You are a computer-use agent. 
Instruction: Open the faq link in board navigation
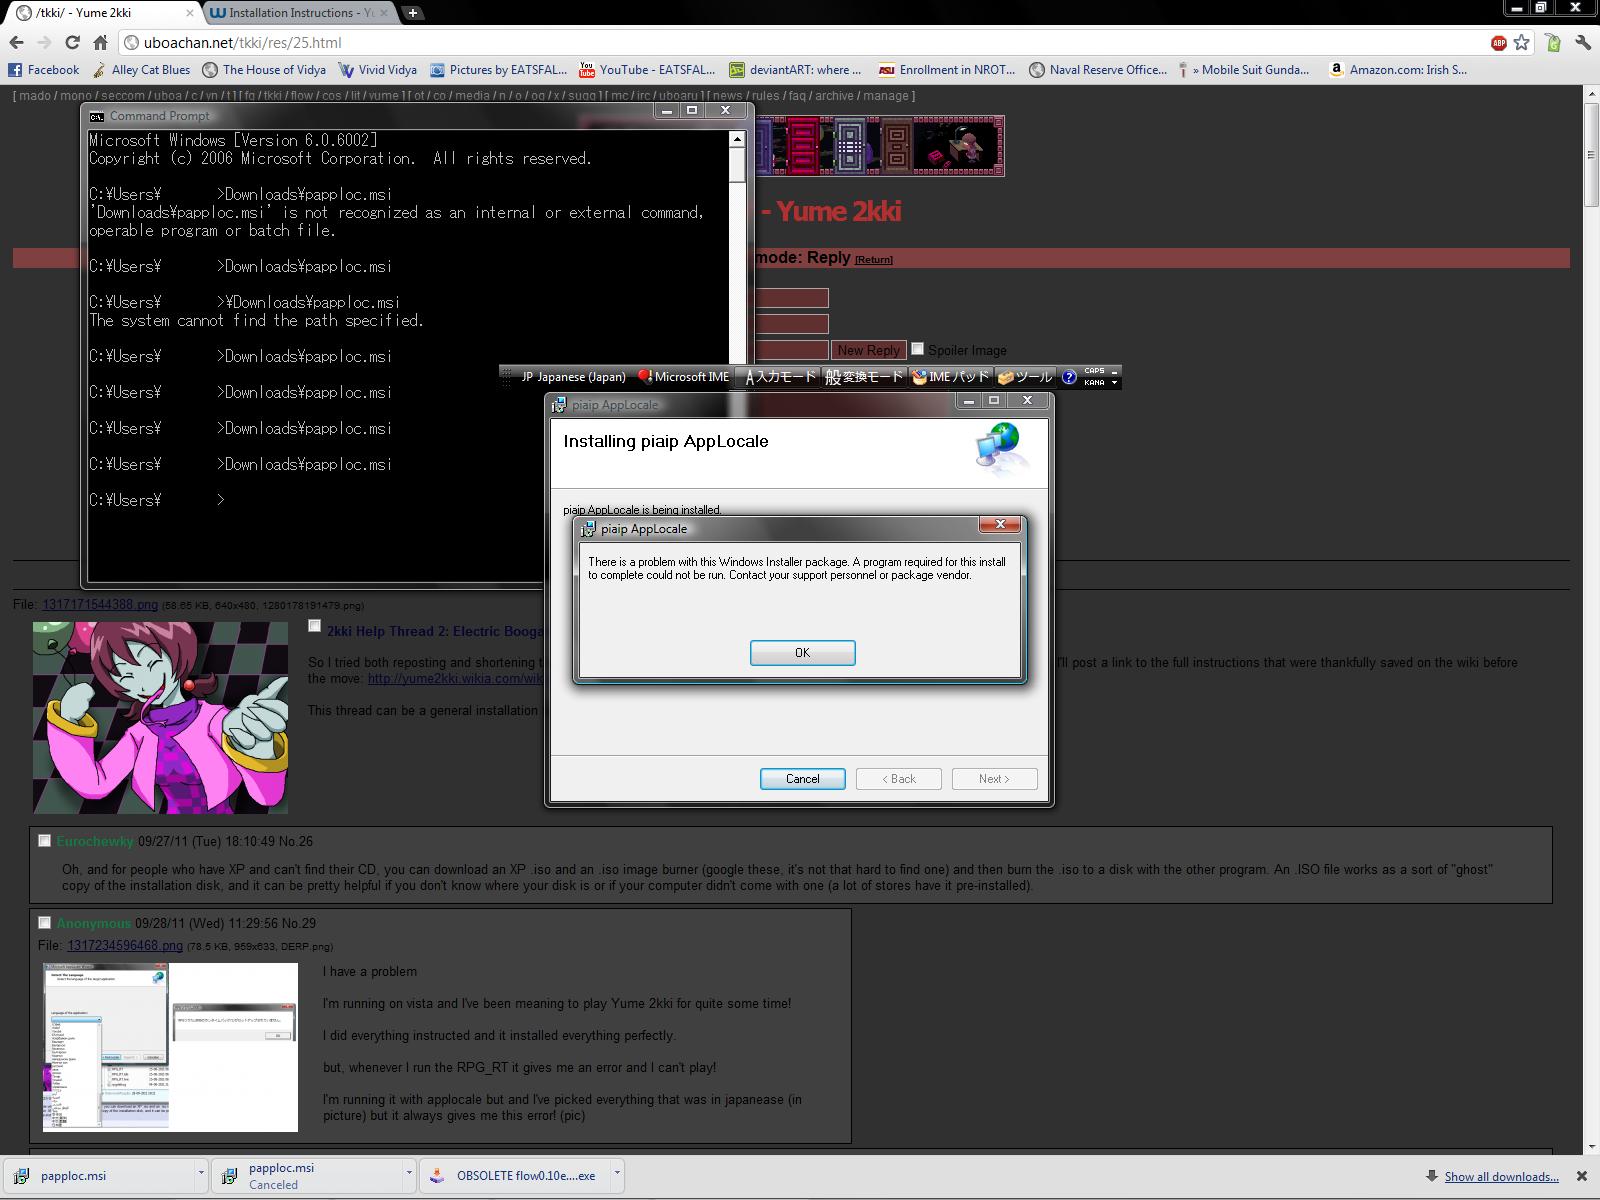point(797,96)
